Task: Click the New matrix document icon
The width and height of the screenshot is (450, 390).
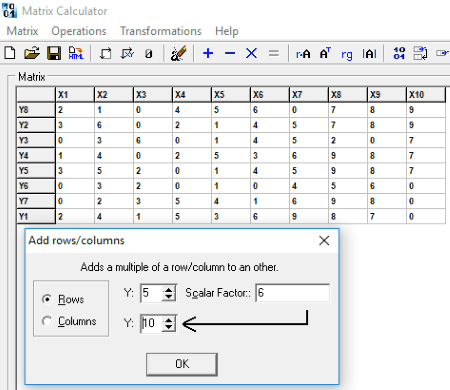Action: pyautogui.click(x=10, y=53)
